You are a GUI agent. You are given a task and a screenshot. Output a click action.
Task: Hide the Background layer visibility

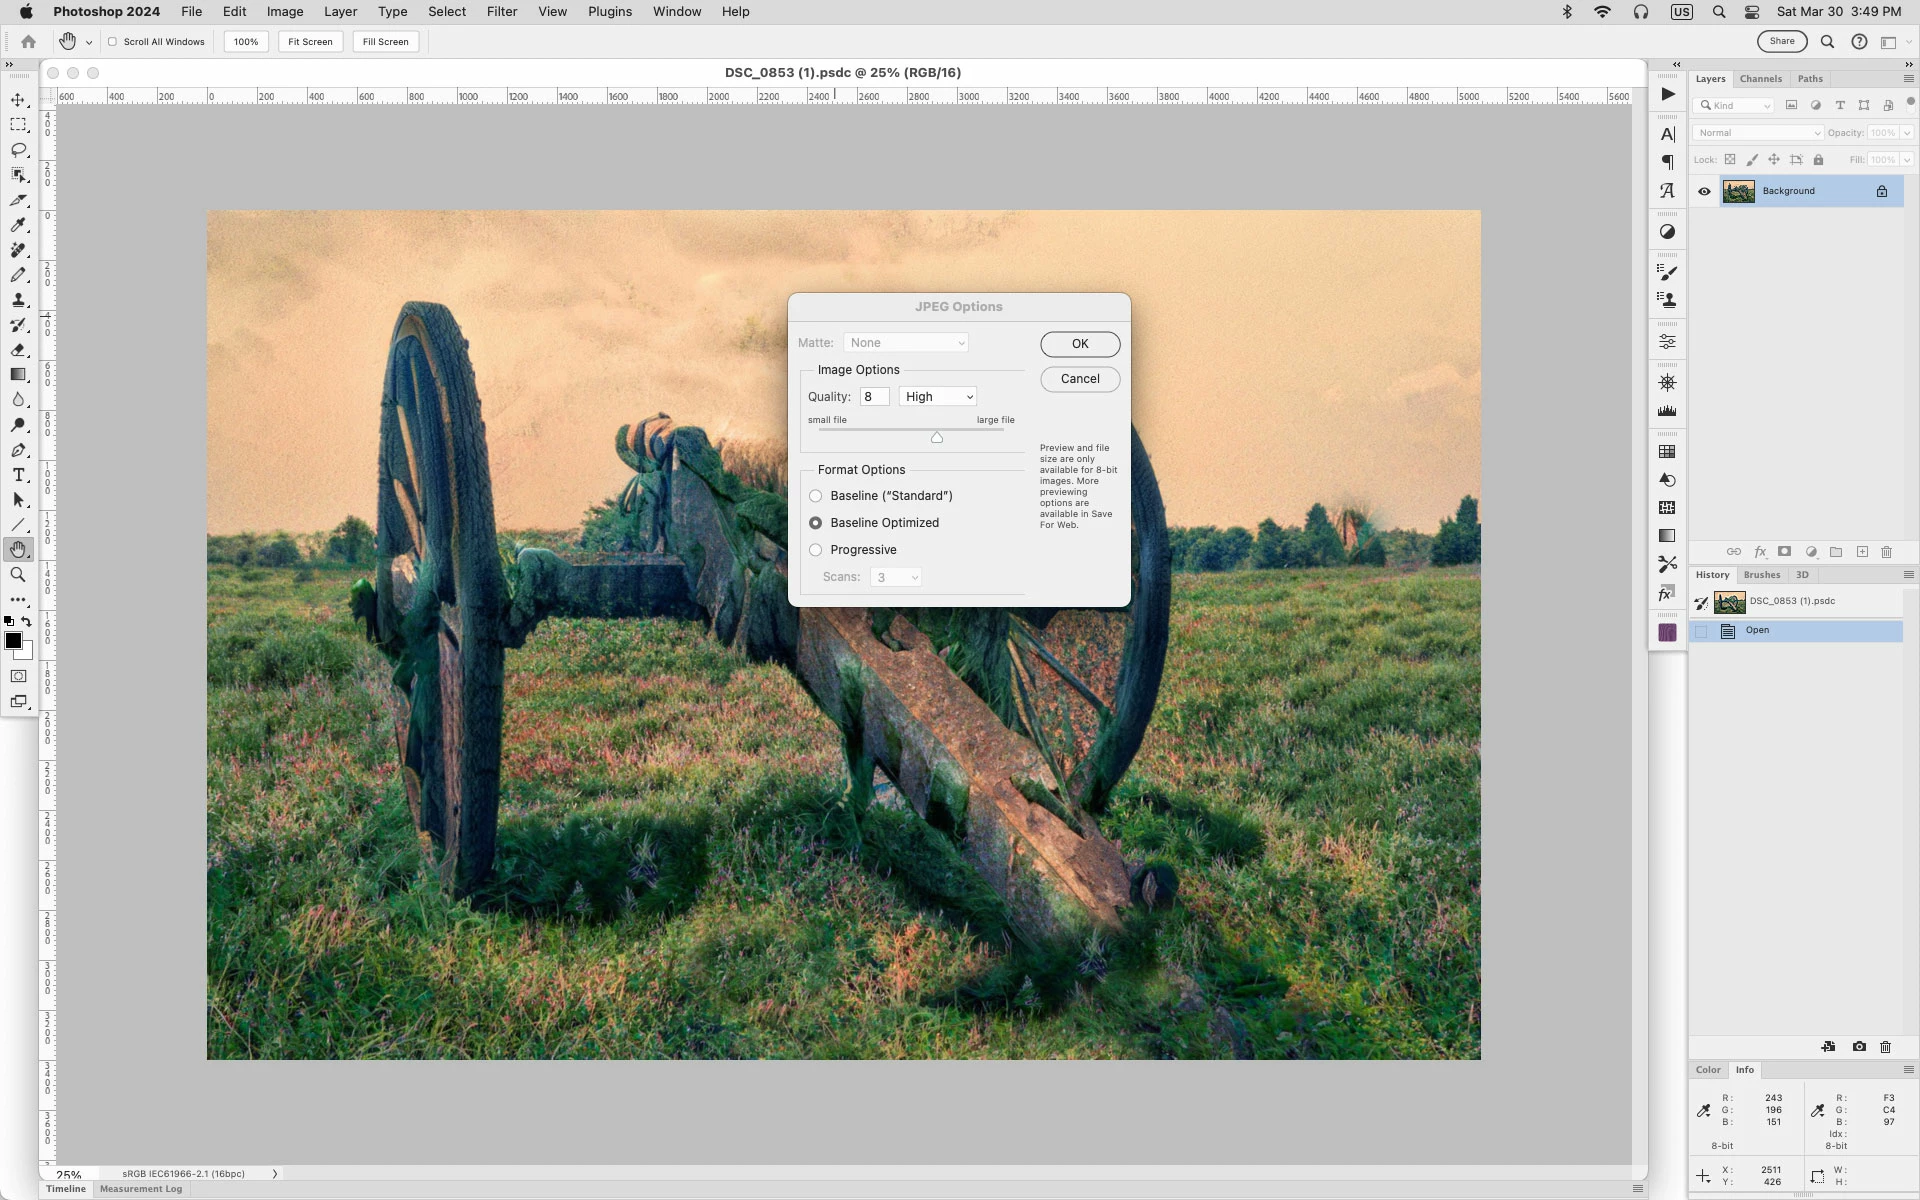click(x=1704, y=191)
